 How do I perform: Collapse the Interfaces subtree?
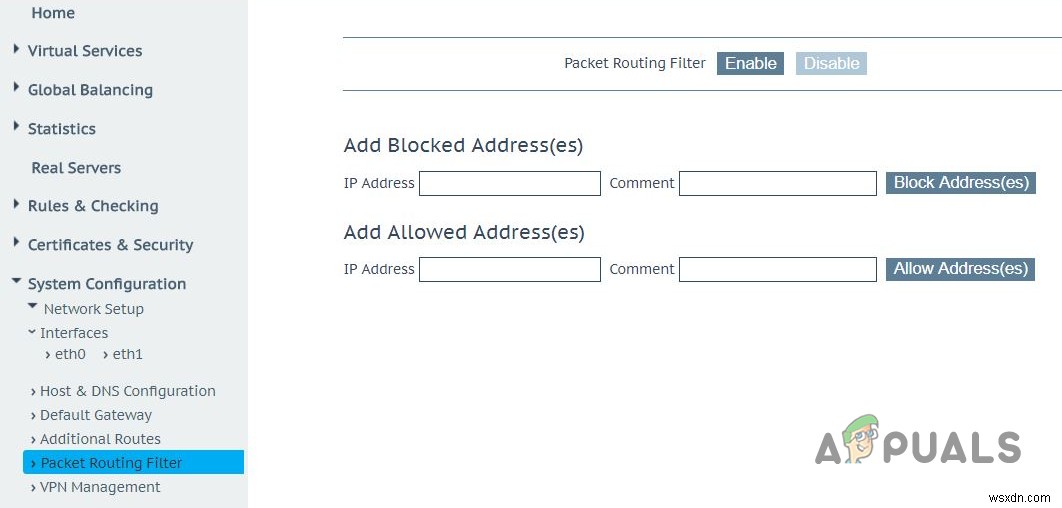(x=32, y=332)
